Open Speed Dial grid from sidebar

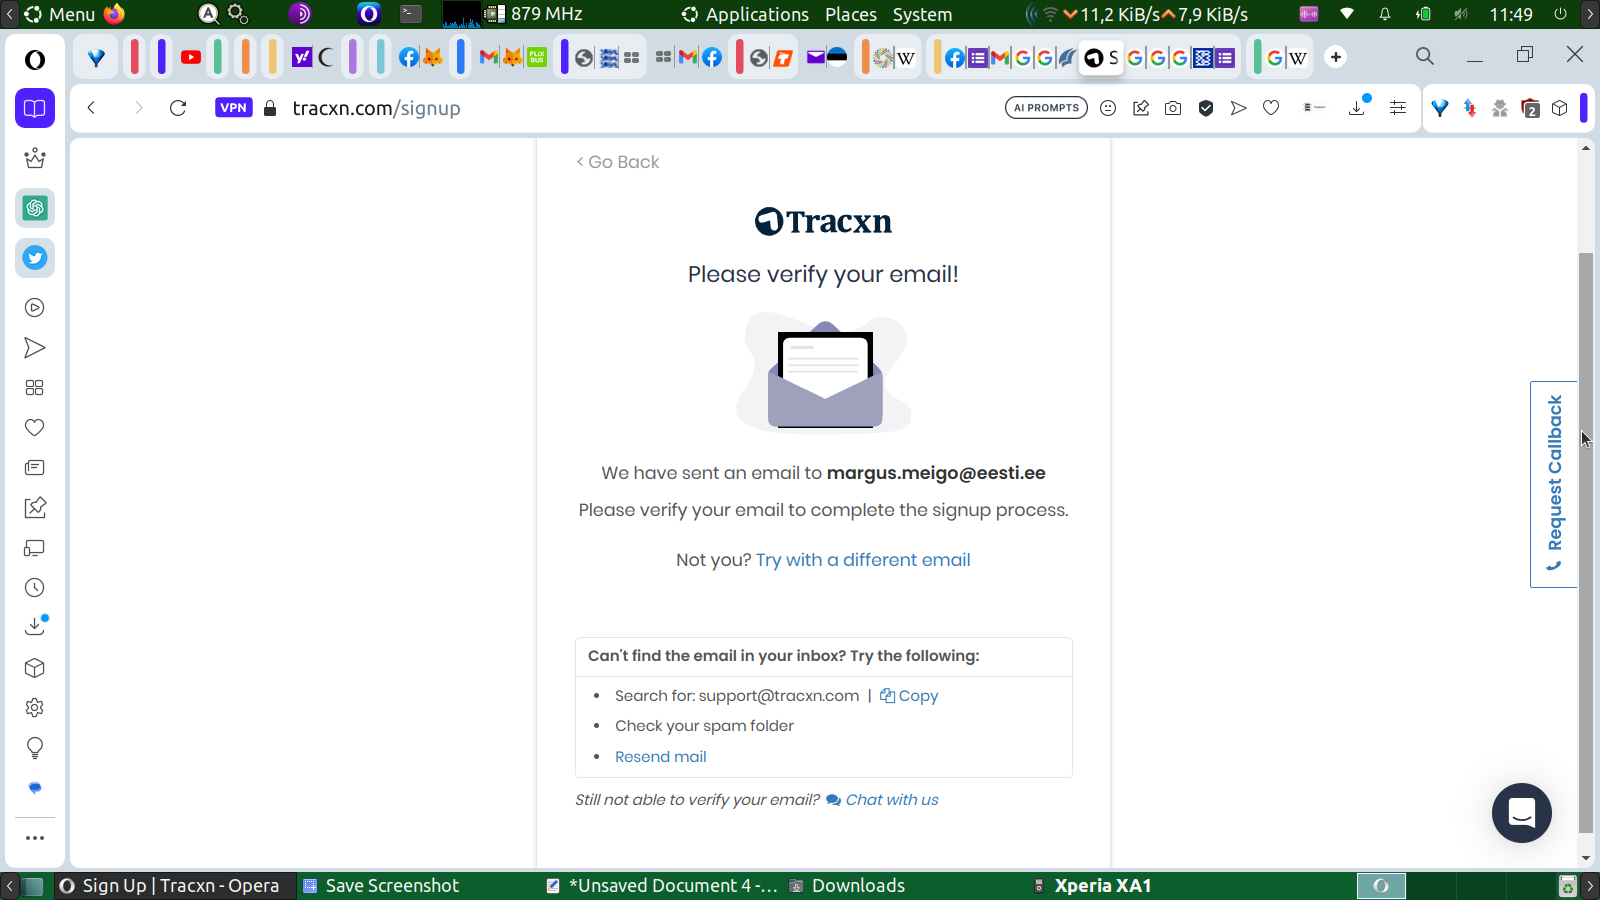pyautogui.click(x=35, y=388)
